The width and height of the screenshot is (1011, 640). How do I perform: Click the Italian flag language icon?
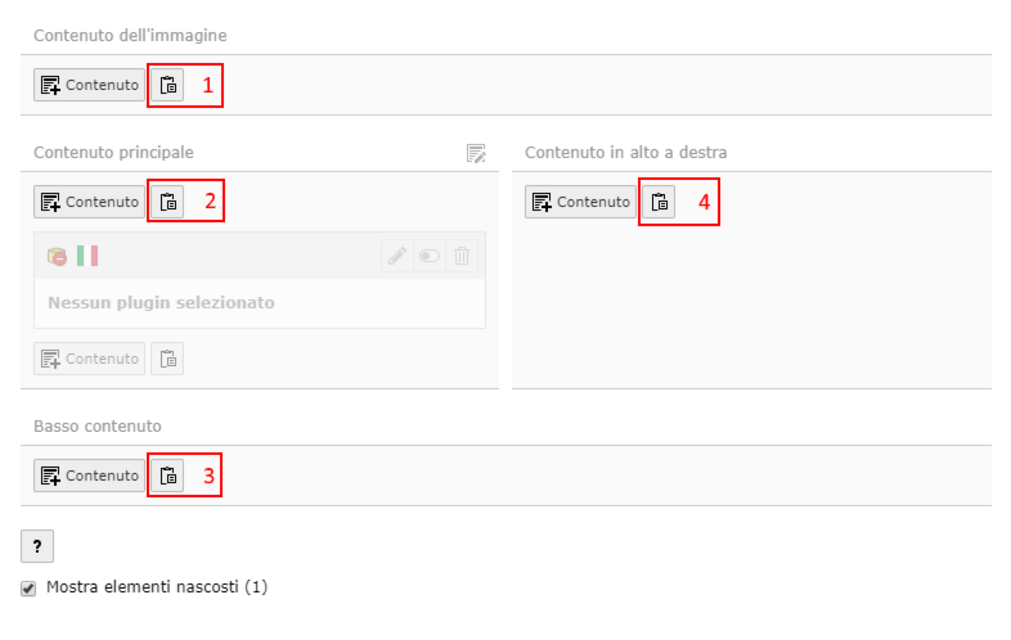click(x=87, y=256)
